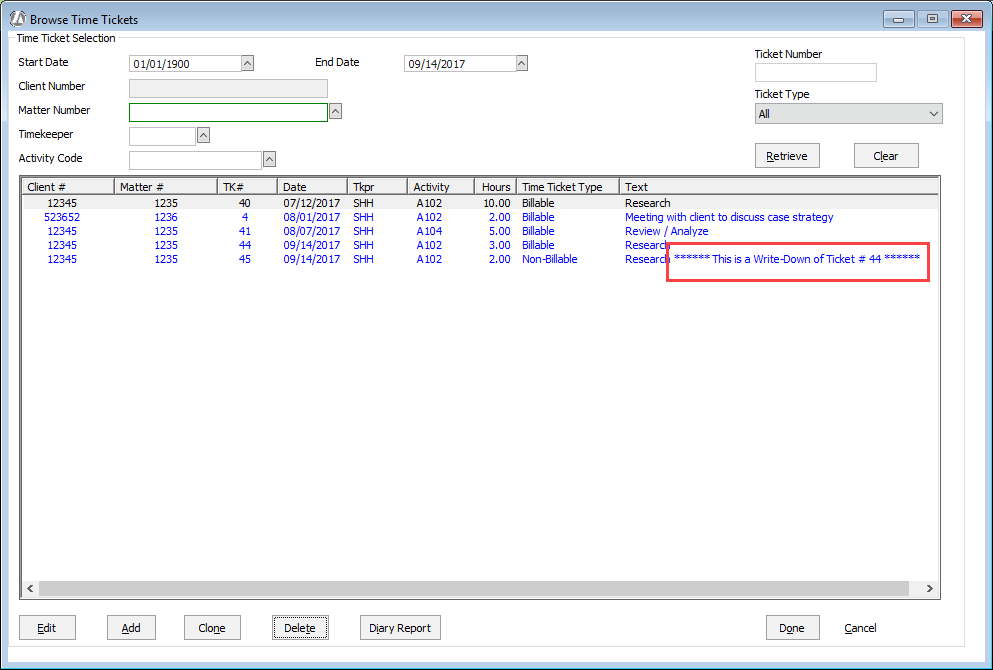
Task: Click the horizontal scrollbar left arrow
Action: 30,588
